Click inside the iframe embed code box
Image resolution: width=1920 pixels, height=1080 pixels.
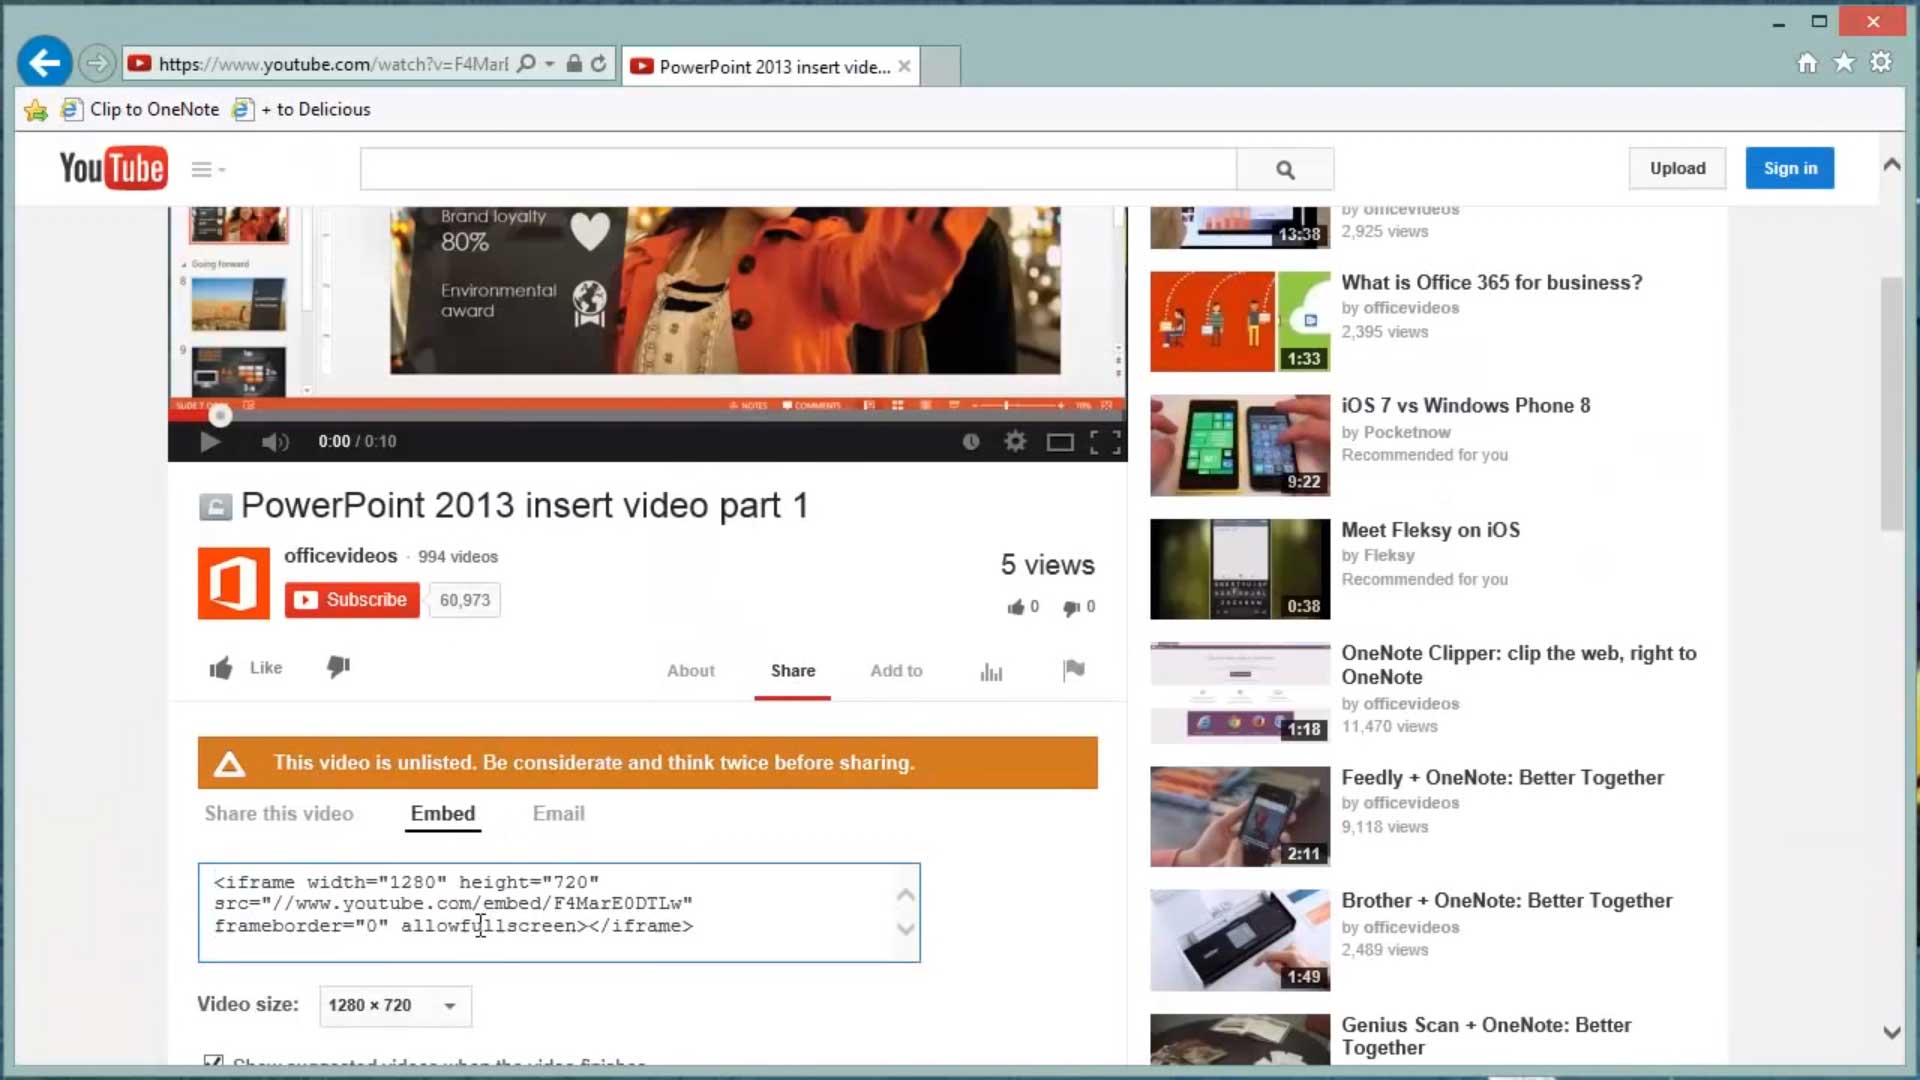(559, 913)
